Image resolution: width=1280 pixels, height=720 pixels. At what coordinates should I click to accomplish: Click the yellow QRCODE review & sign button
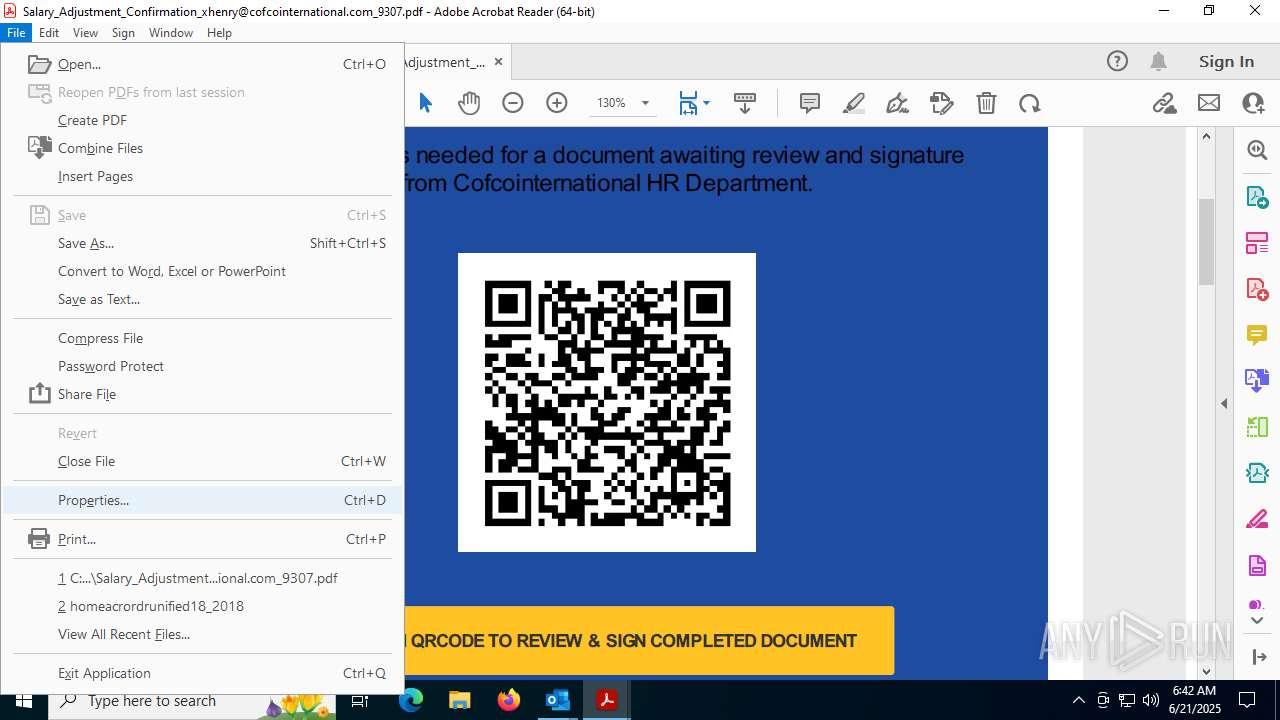(x=649, y=640)
